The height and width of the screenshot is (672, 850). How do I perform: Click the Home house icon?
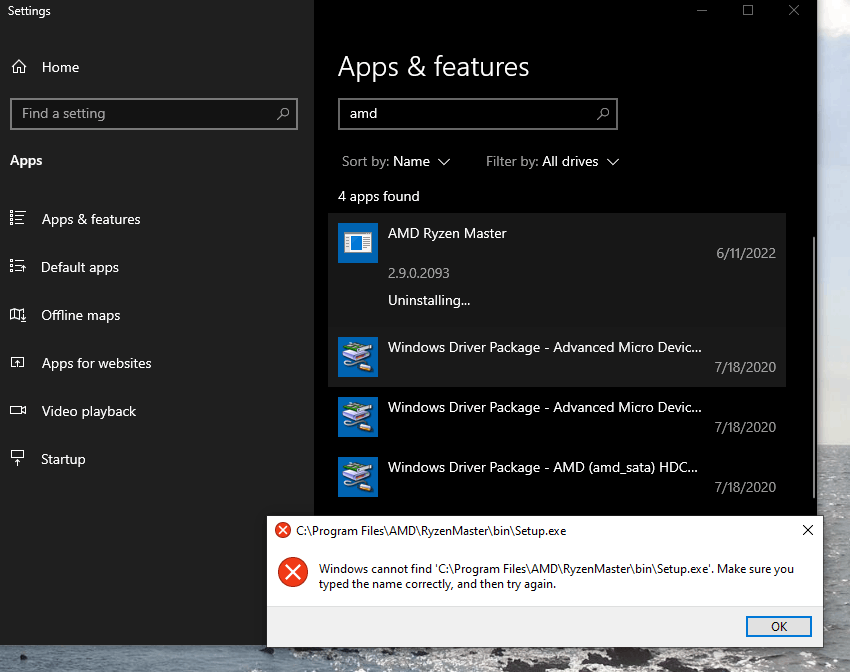pyautogui.click(x=19, y=67)
